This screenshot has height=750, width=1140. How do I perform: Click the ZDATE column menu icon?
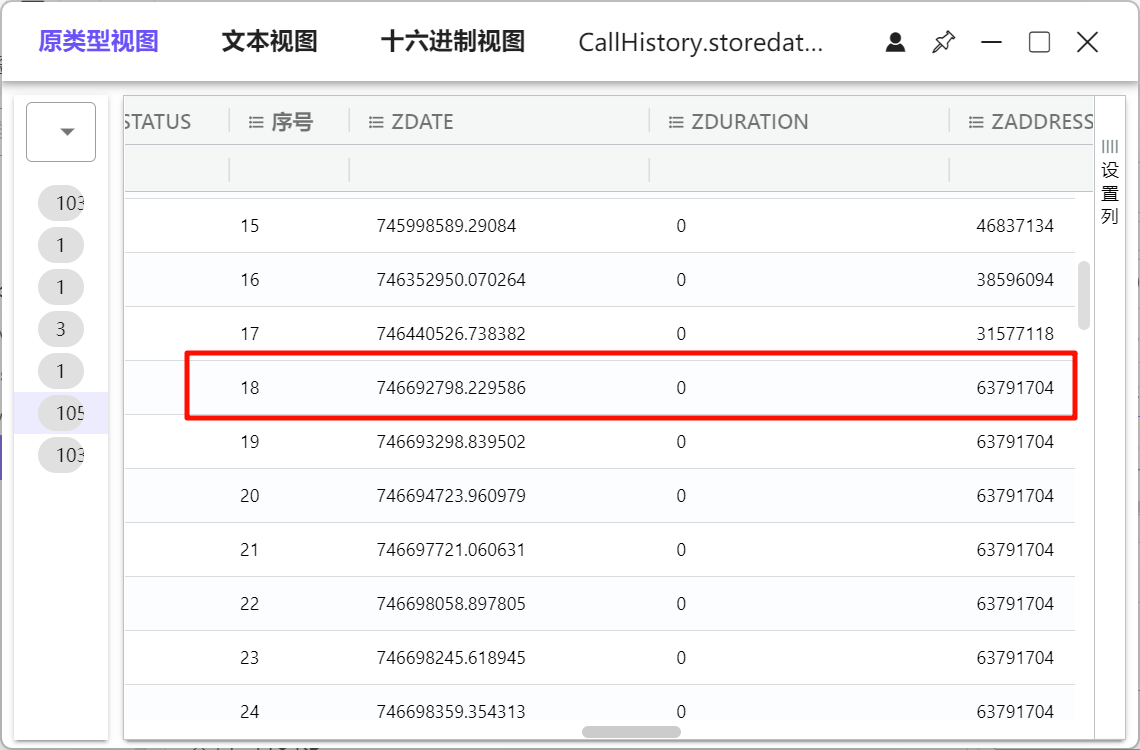(376, 122)
